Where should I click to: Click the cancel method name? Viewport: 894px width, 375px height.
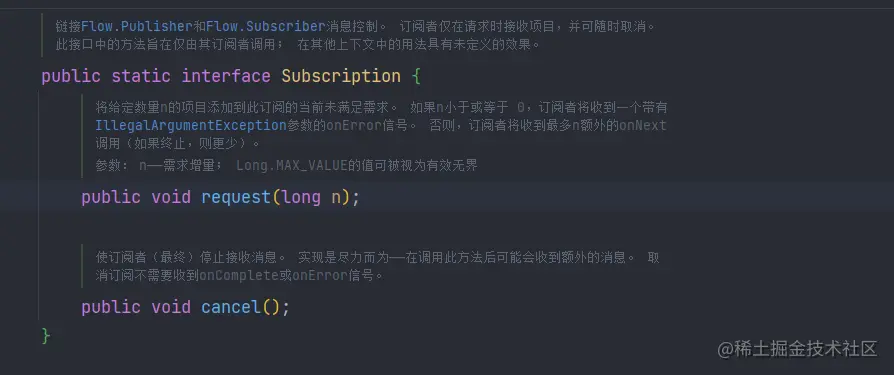pos(231,308)
